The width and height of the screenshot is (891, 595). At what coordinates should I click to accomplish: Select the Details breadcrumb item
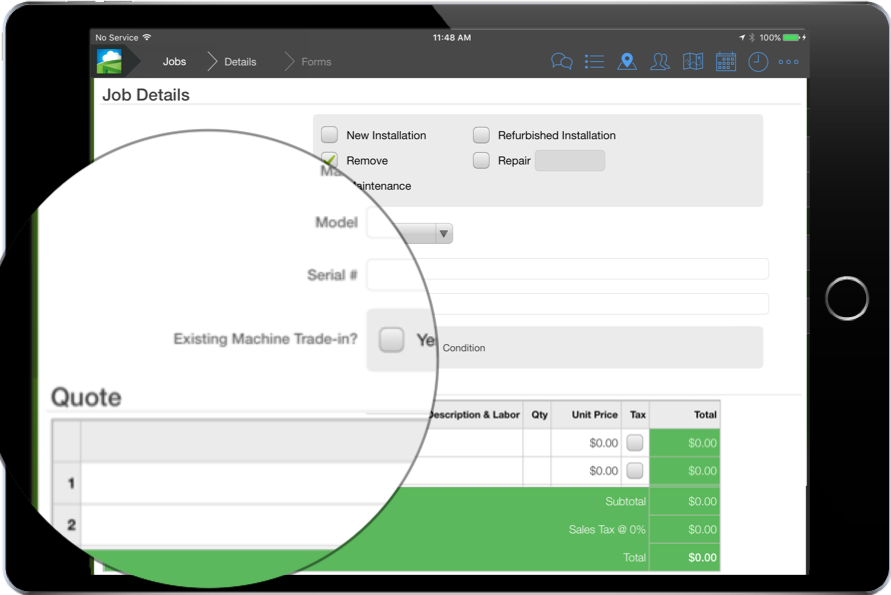[239, 61]
